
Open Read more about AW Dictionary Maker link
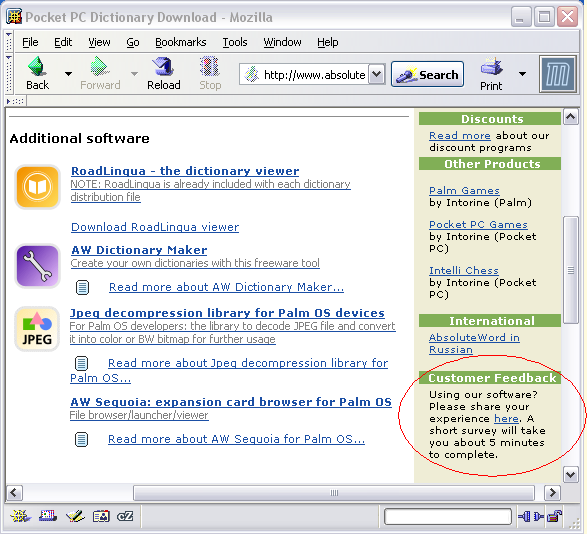pos(226,287)
